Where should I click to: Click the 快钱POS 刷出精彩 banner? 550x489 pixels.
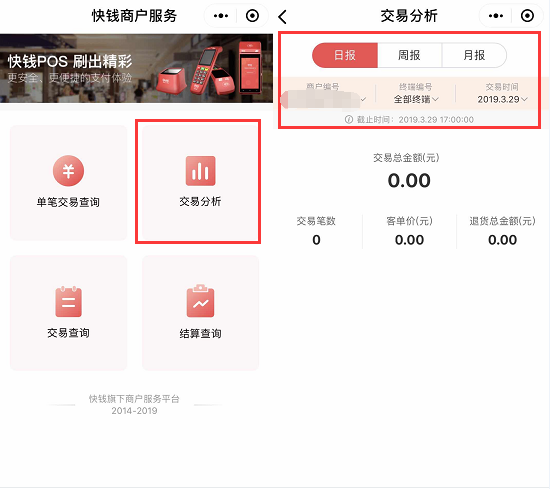(x=136, y=68)
